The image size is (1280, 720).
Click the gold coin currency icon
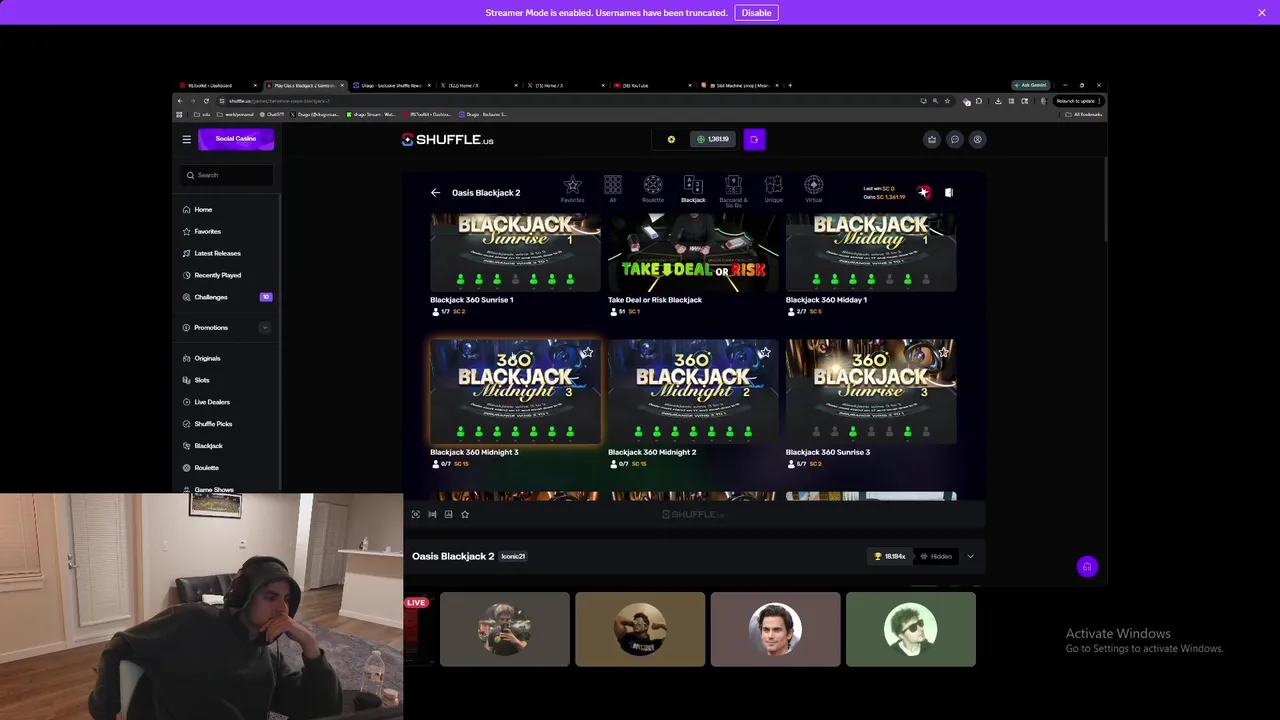(x=671, y=139)
